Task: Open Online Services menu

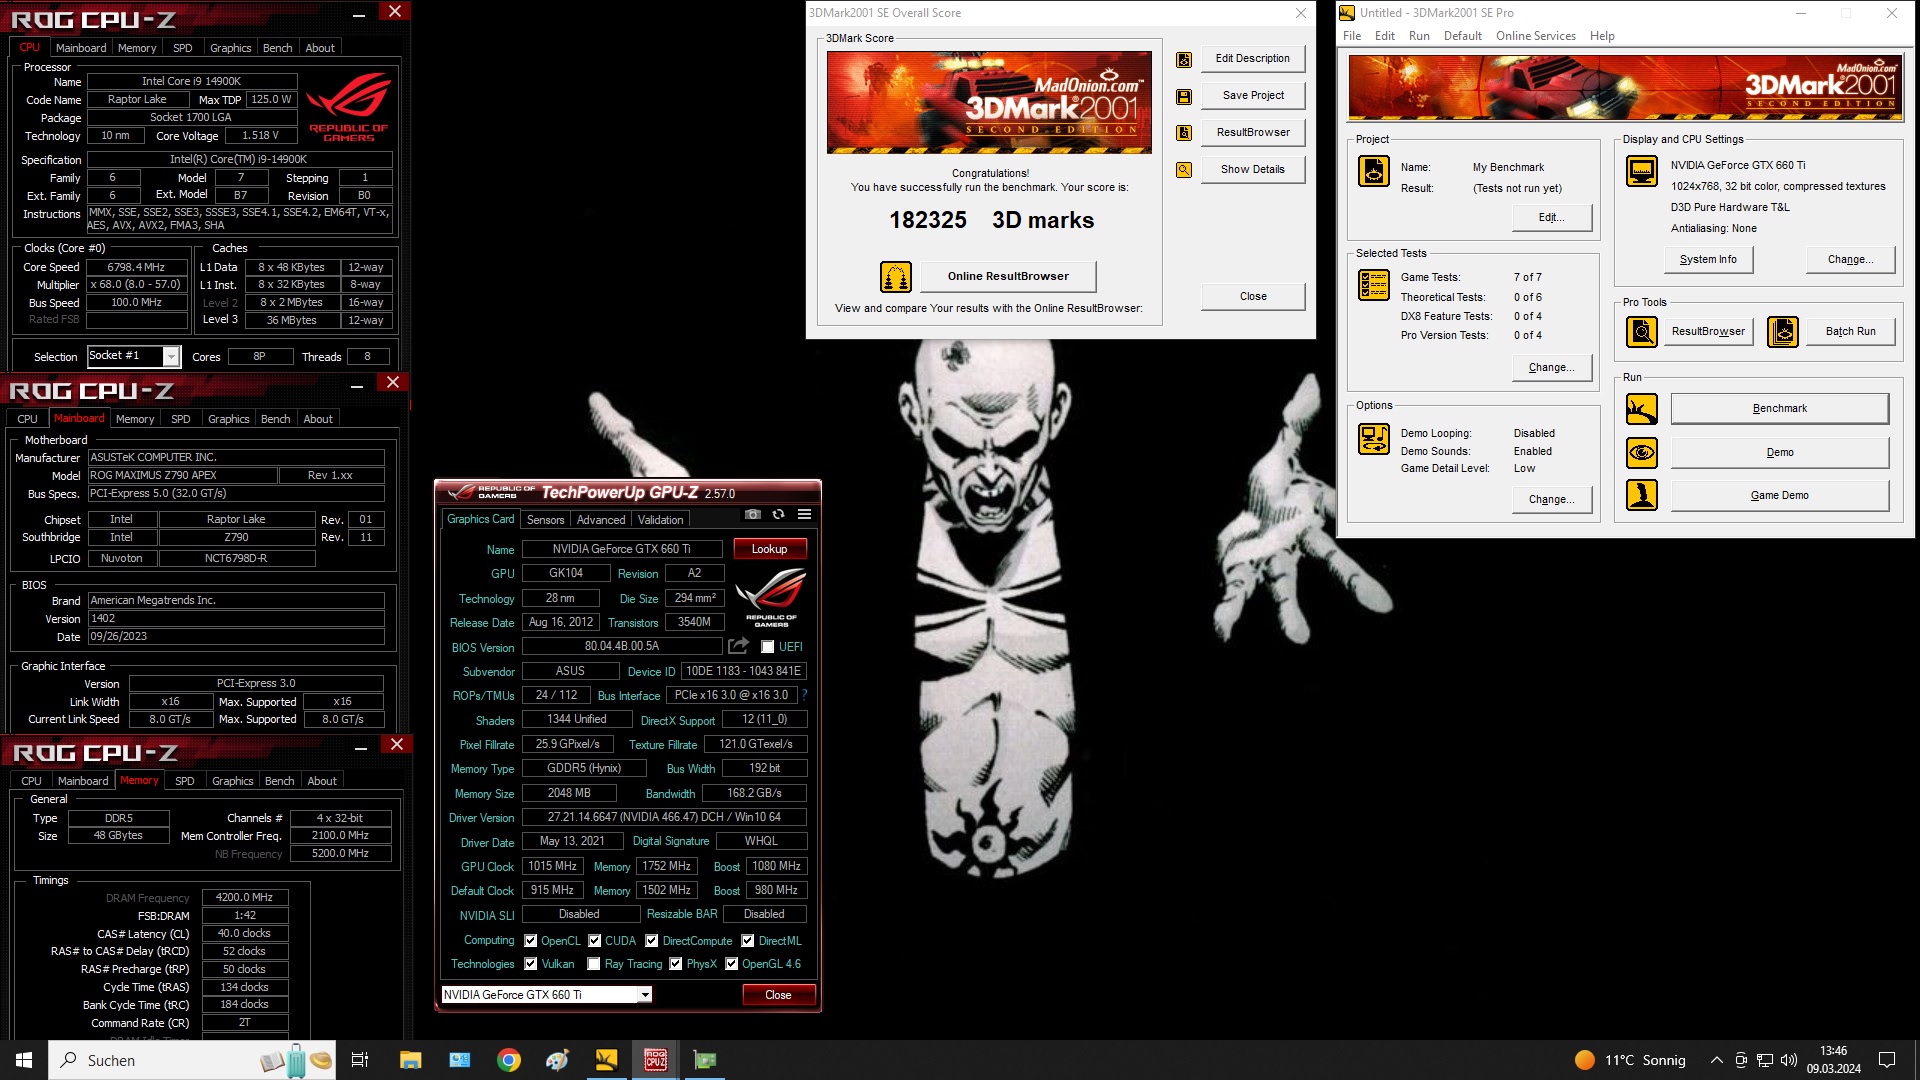Action: point(1535,36)
